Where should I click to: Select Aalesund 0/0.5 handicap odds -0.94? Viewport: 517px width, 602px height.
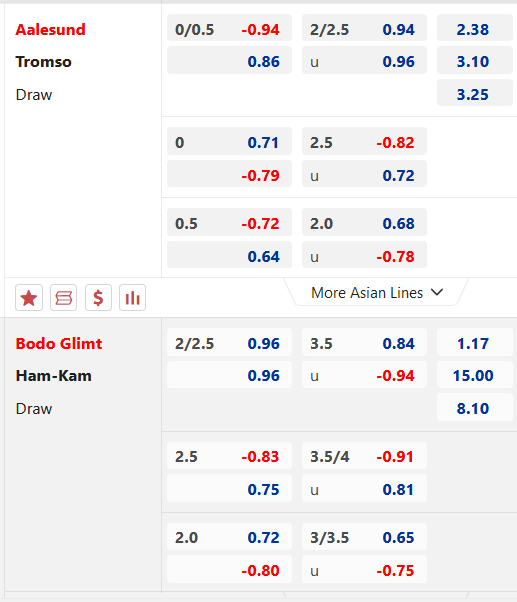click(230, 28)
